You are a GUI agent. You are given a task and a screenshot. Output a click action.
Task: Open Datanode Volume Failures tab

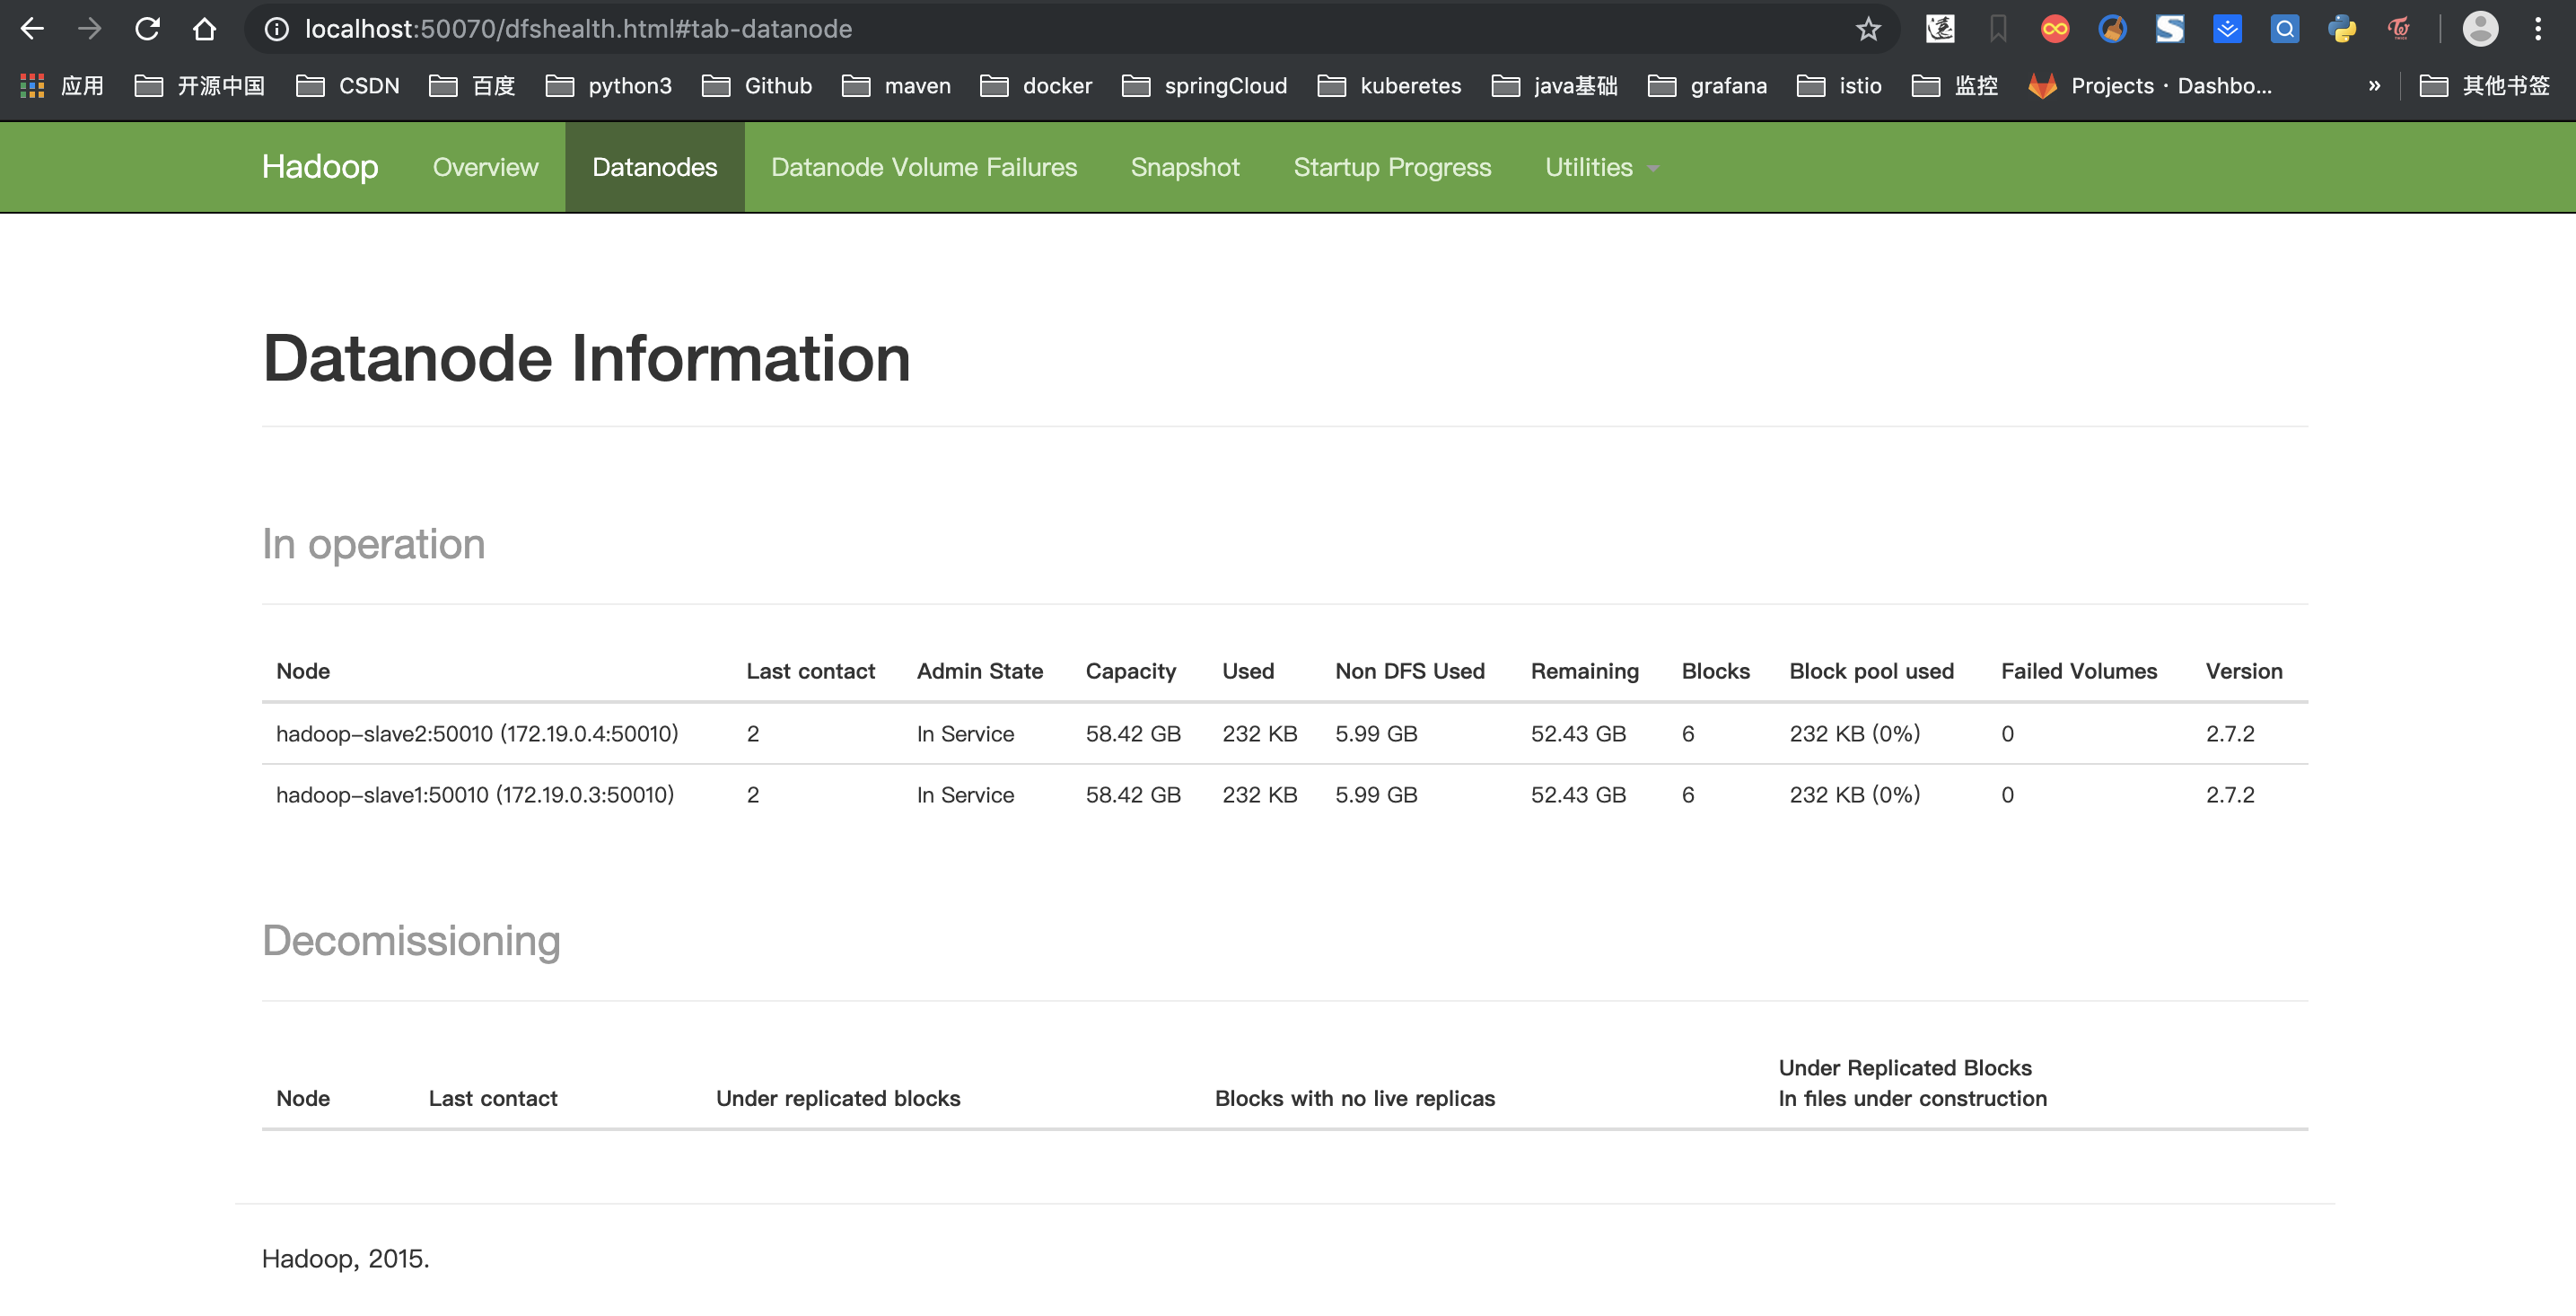pos(923,167)
